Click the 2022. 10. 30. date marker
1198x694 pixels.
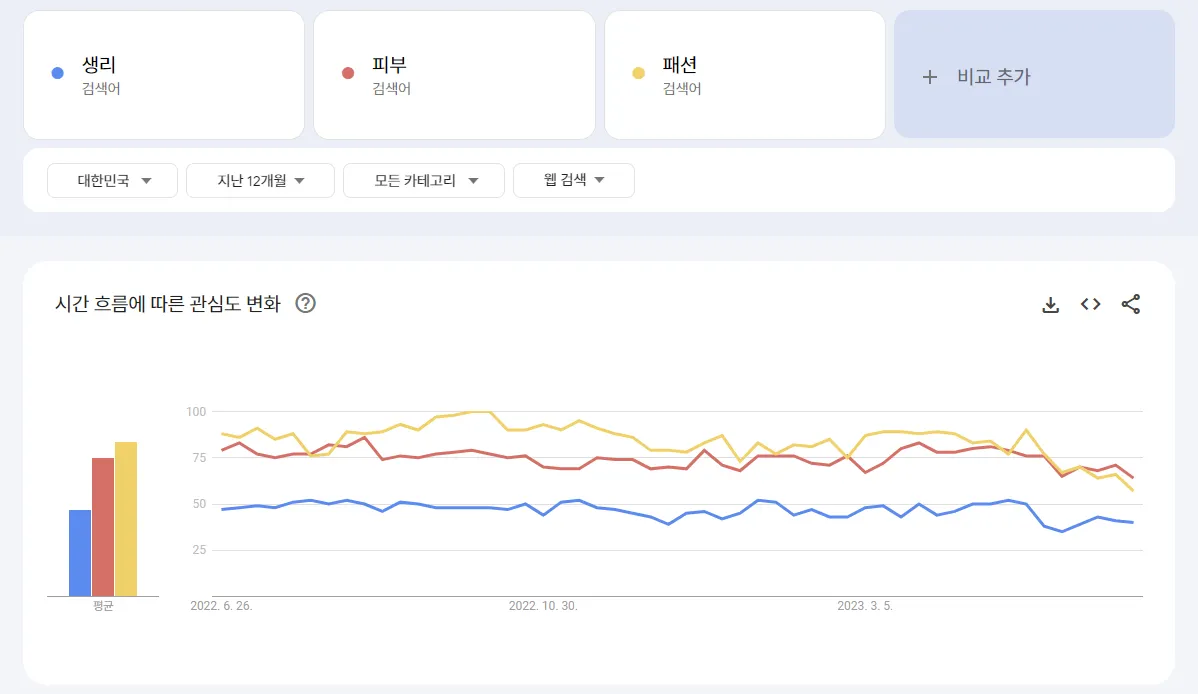[543, 606]
